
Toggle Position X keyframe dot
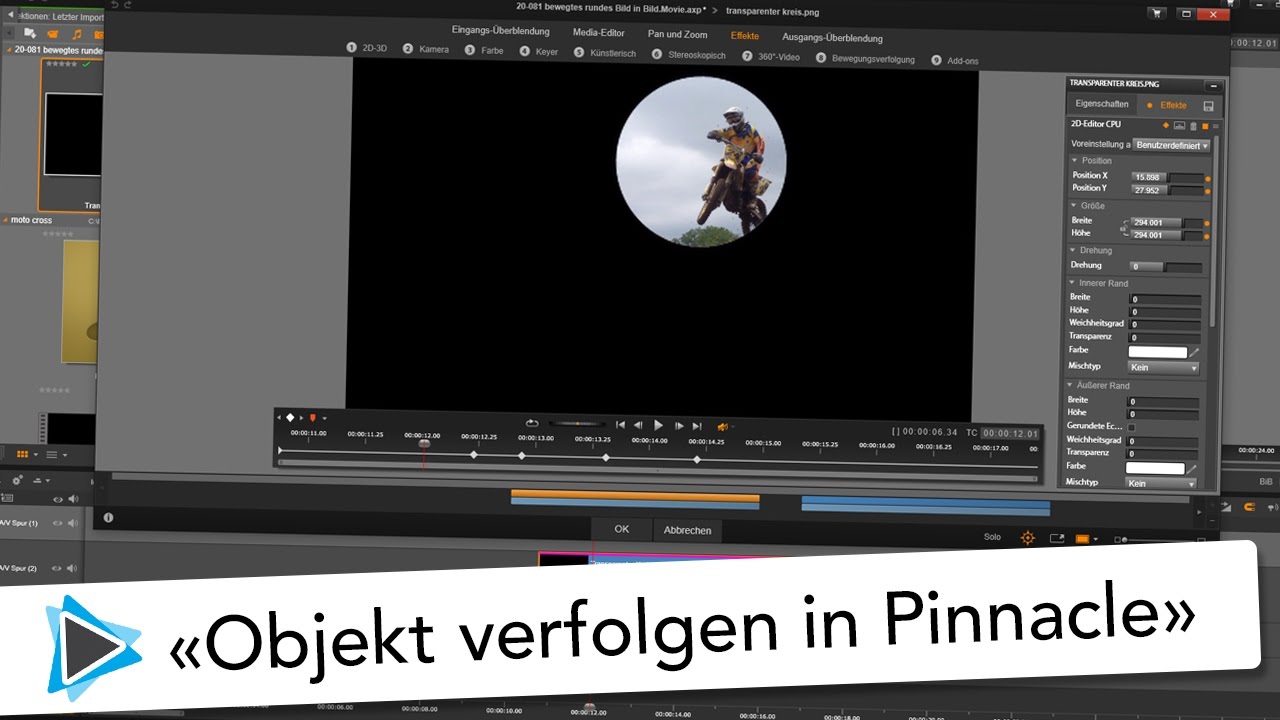pyautogui.click(x=1208, y=178)
